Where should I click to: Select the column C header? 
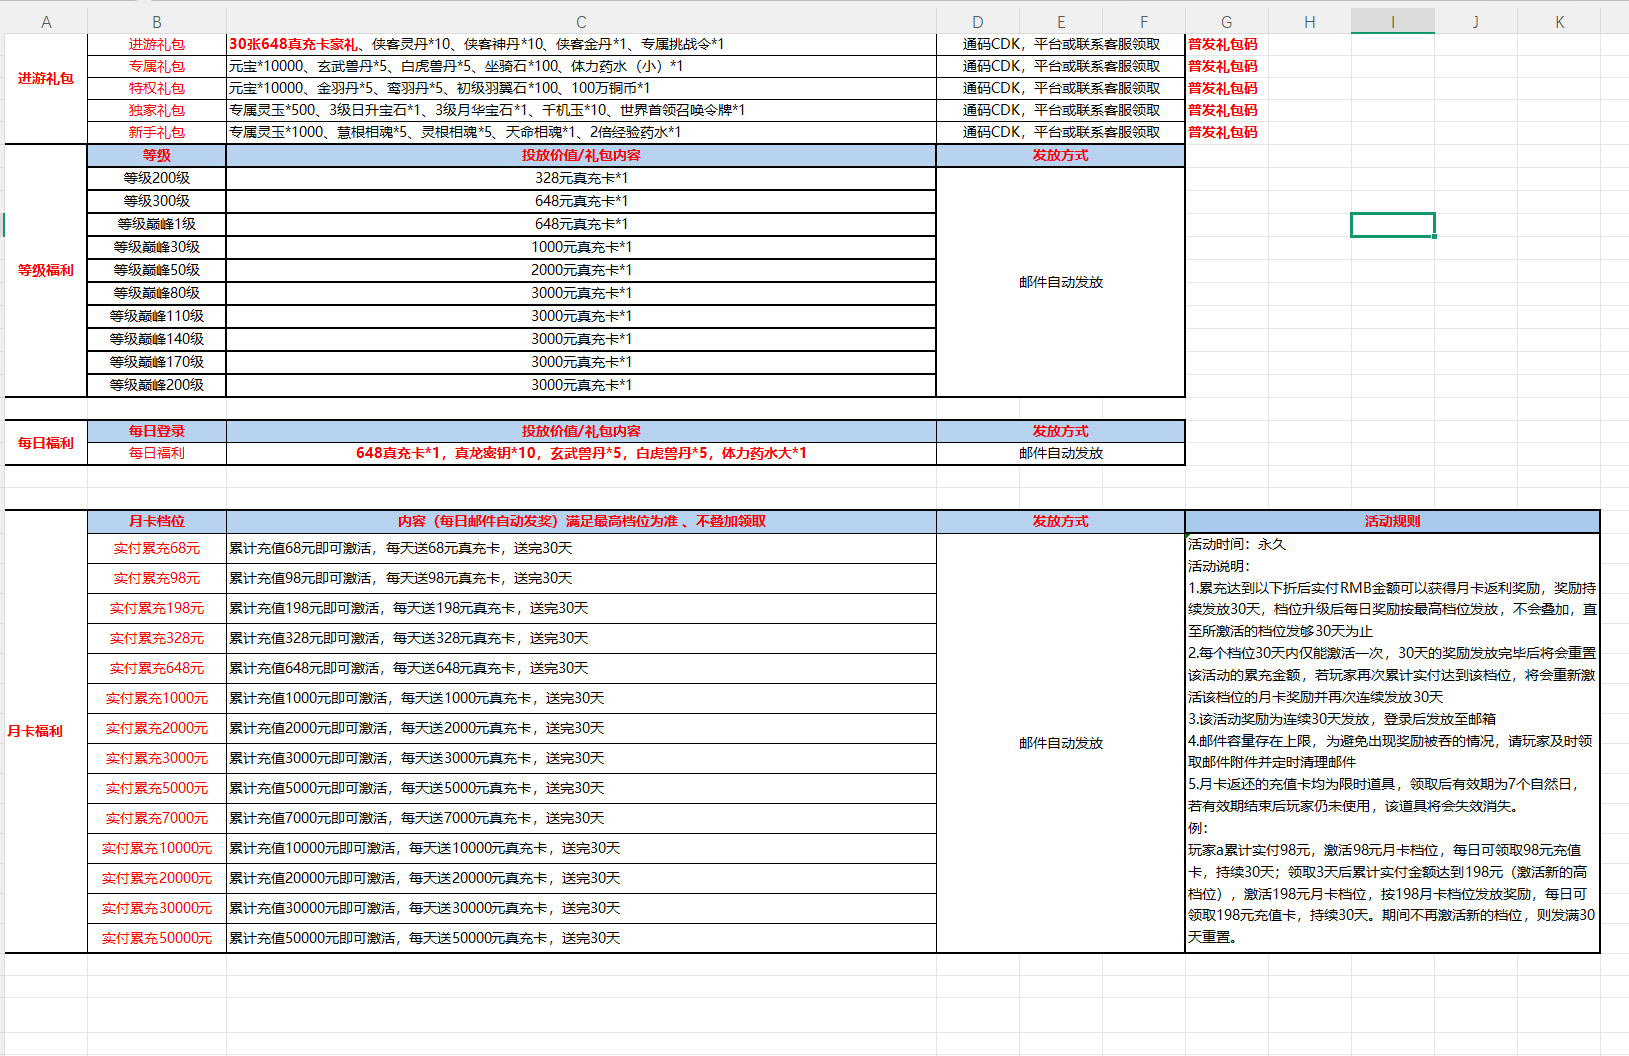click(x=581, y=22)
